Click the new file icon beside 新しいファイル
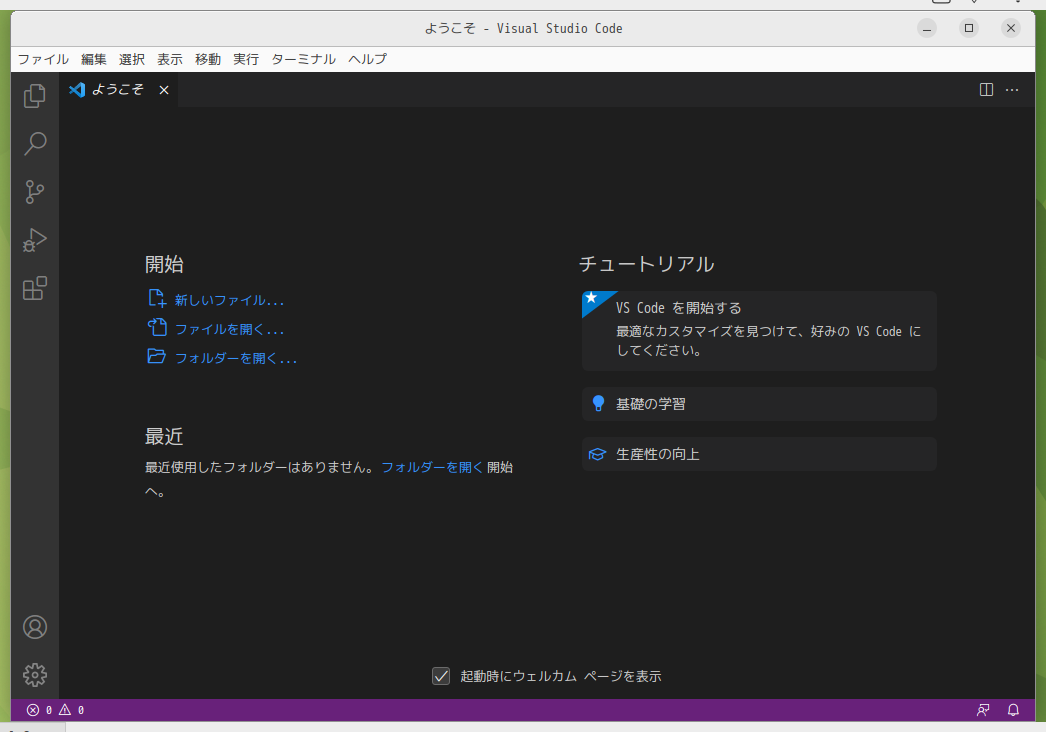 click(x=157, y=298)
